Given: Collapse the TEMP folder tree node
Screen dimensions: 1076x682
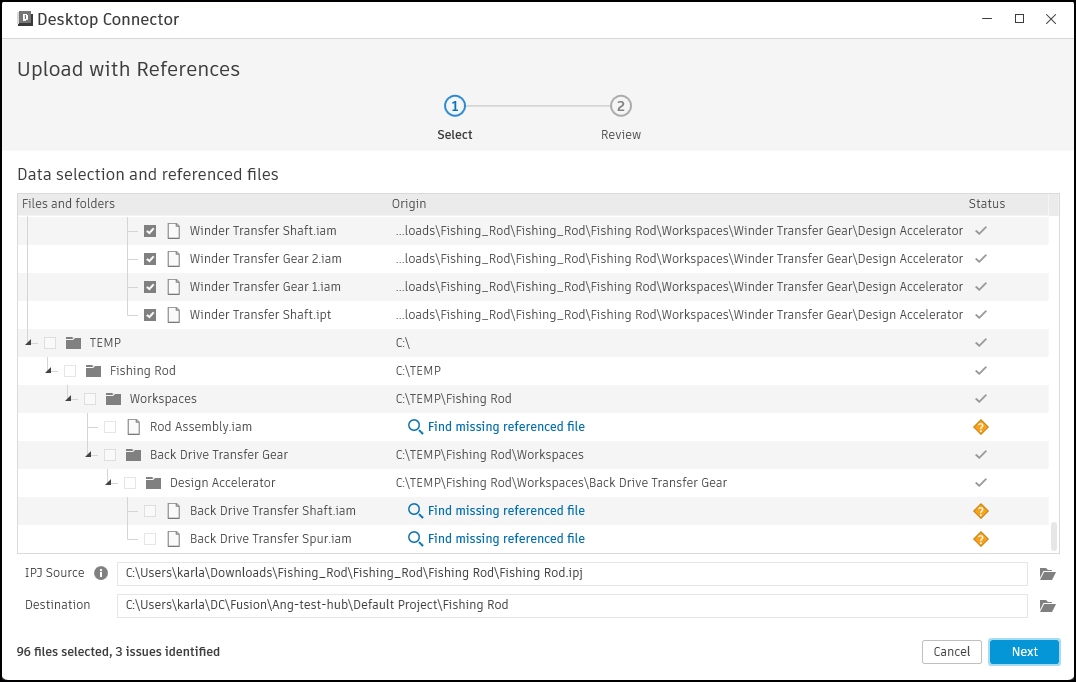Looking at the screenshot, I should tap(29, 343).
